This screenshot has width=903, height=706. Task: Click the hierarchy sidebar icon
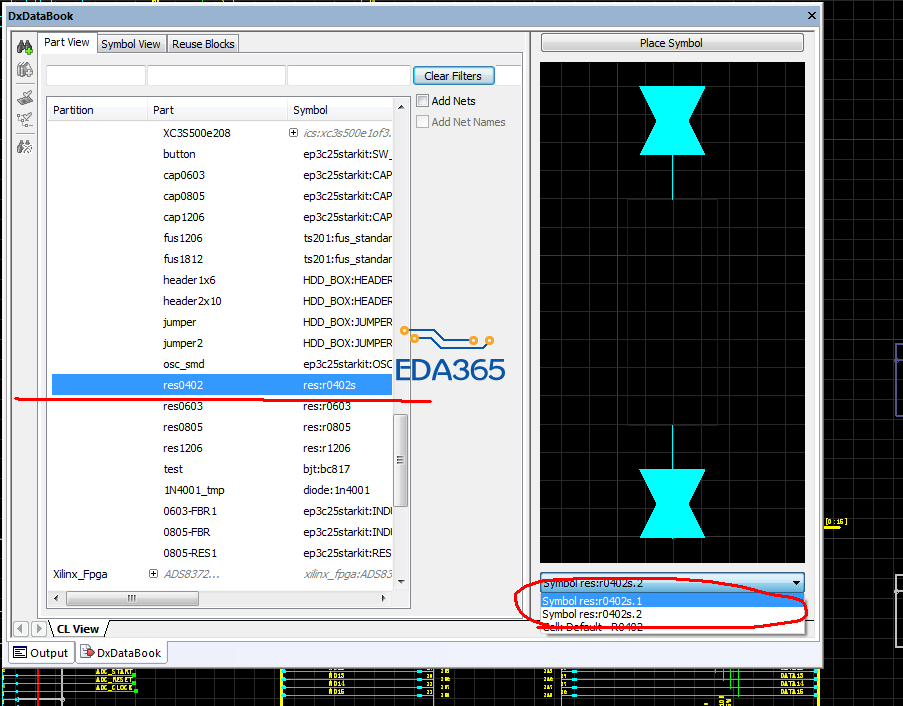pos(24,120)
